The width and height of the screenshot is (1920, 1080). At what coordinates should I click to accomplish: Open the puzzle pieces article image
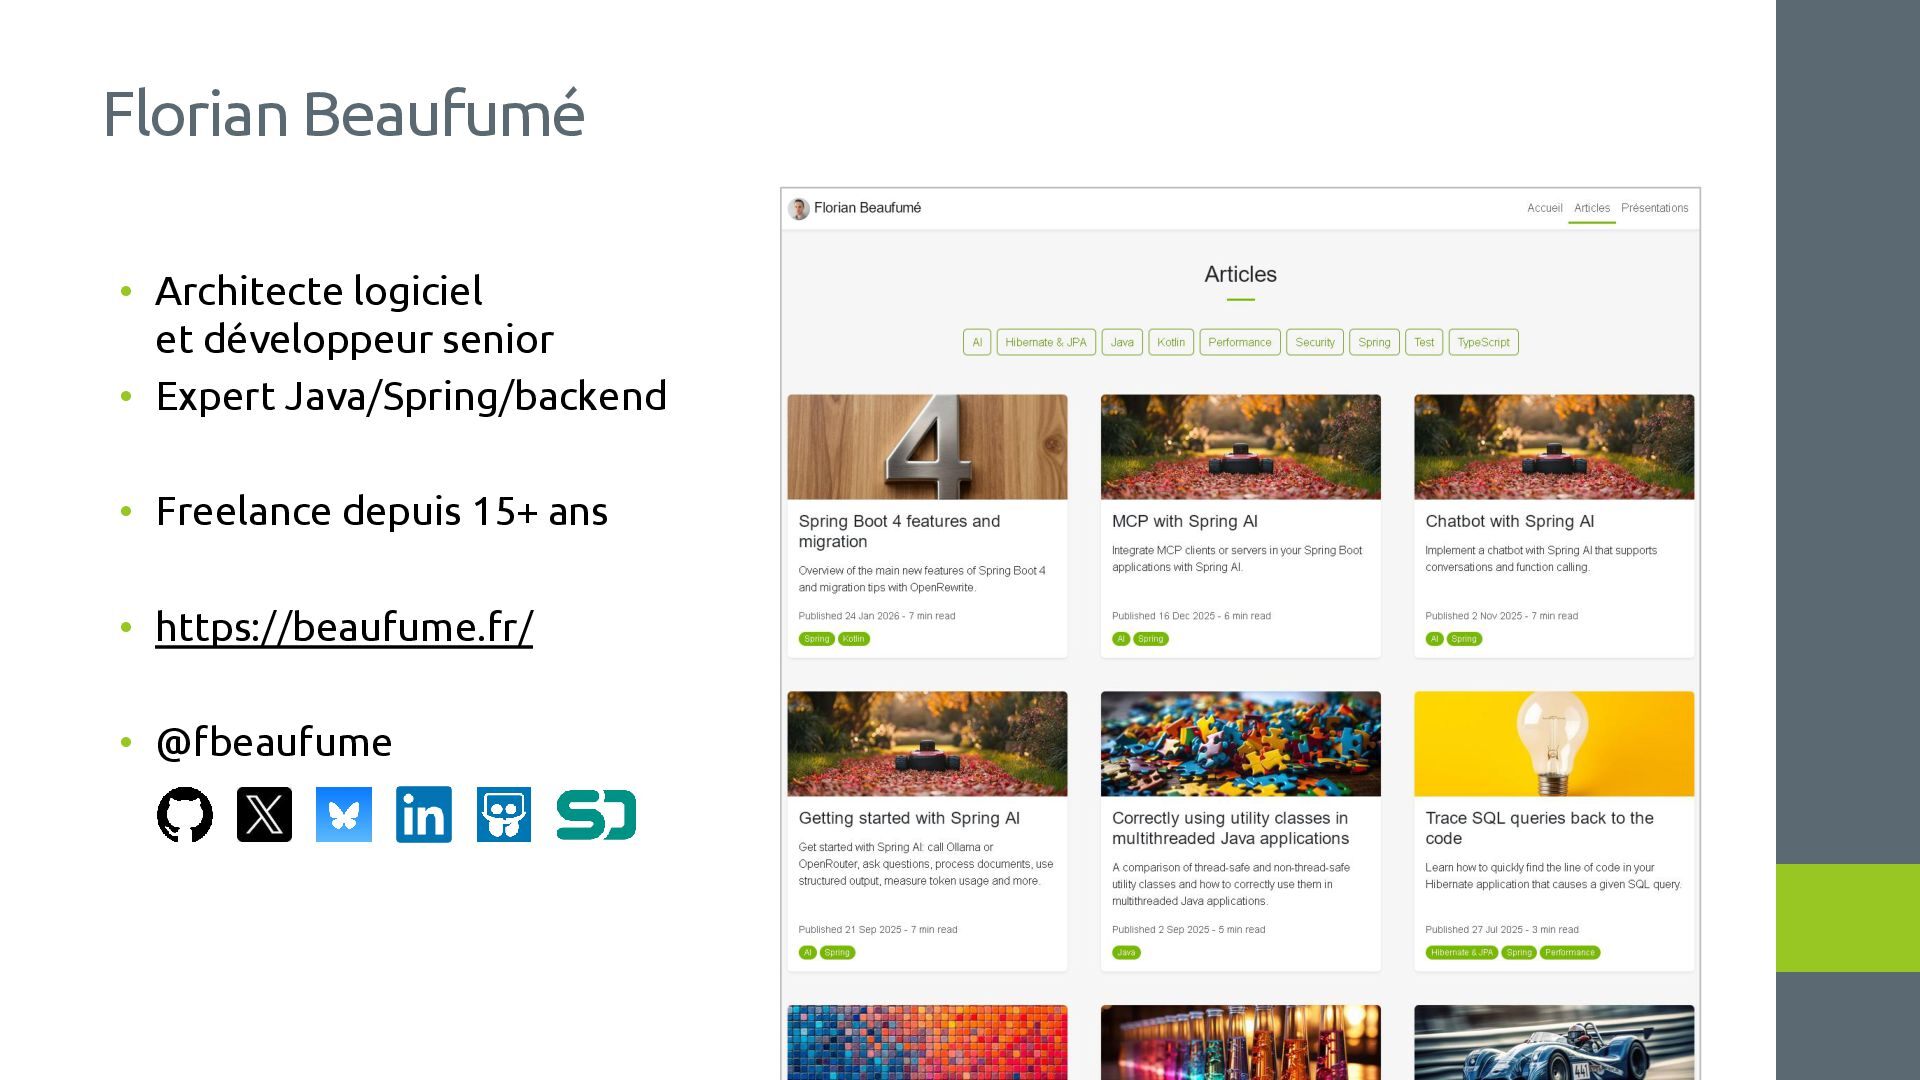1240,744
